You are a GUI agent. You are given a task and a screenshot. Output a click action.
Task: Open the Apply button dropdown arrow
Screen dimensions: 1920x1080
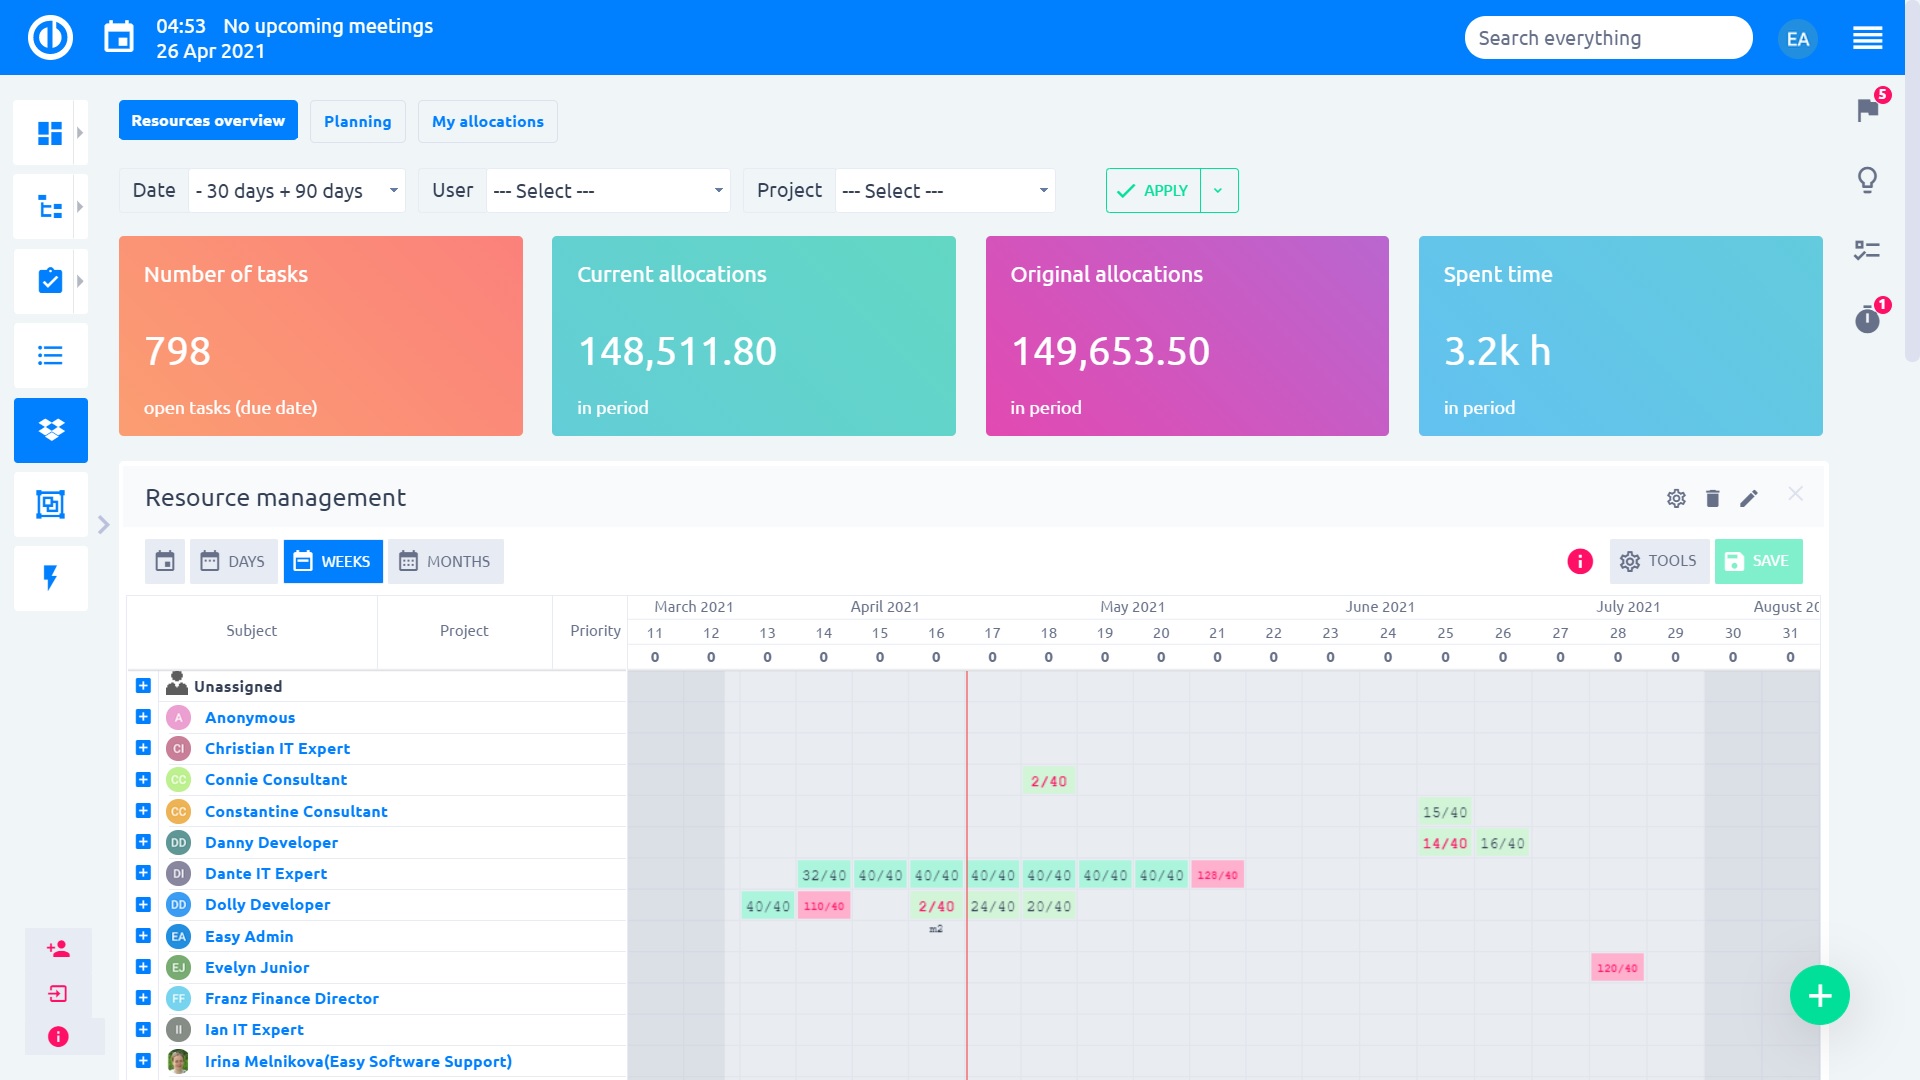pyautogui.click(x=1218, y=191)
